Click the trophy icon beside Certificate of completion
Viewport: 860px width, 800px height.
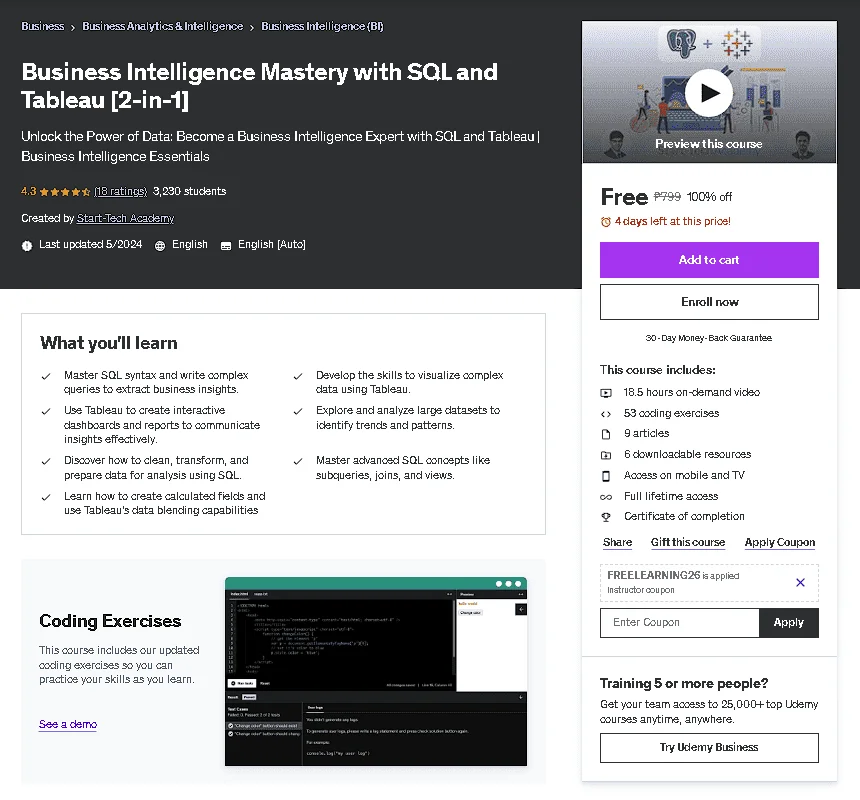(x=606, y=517)
